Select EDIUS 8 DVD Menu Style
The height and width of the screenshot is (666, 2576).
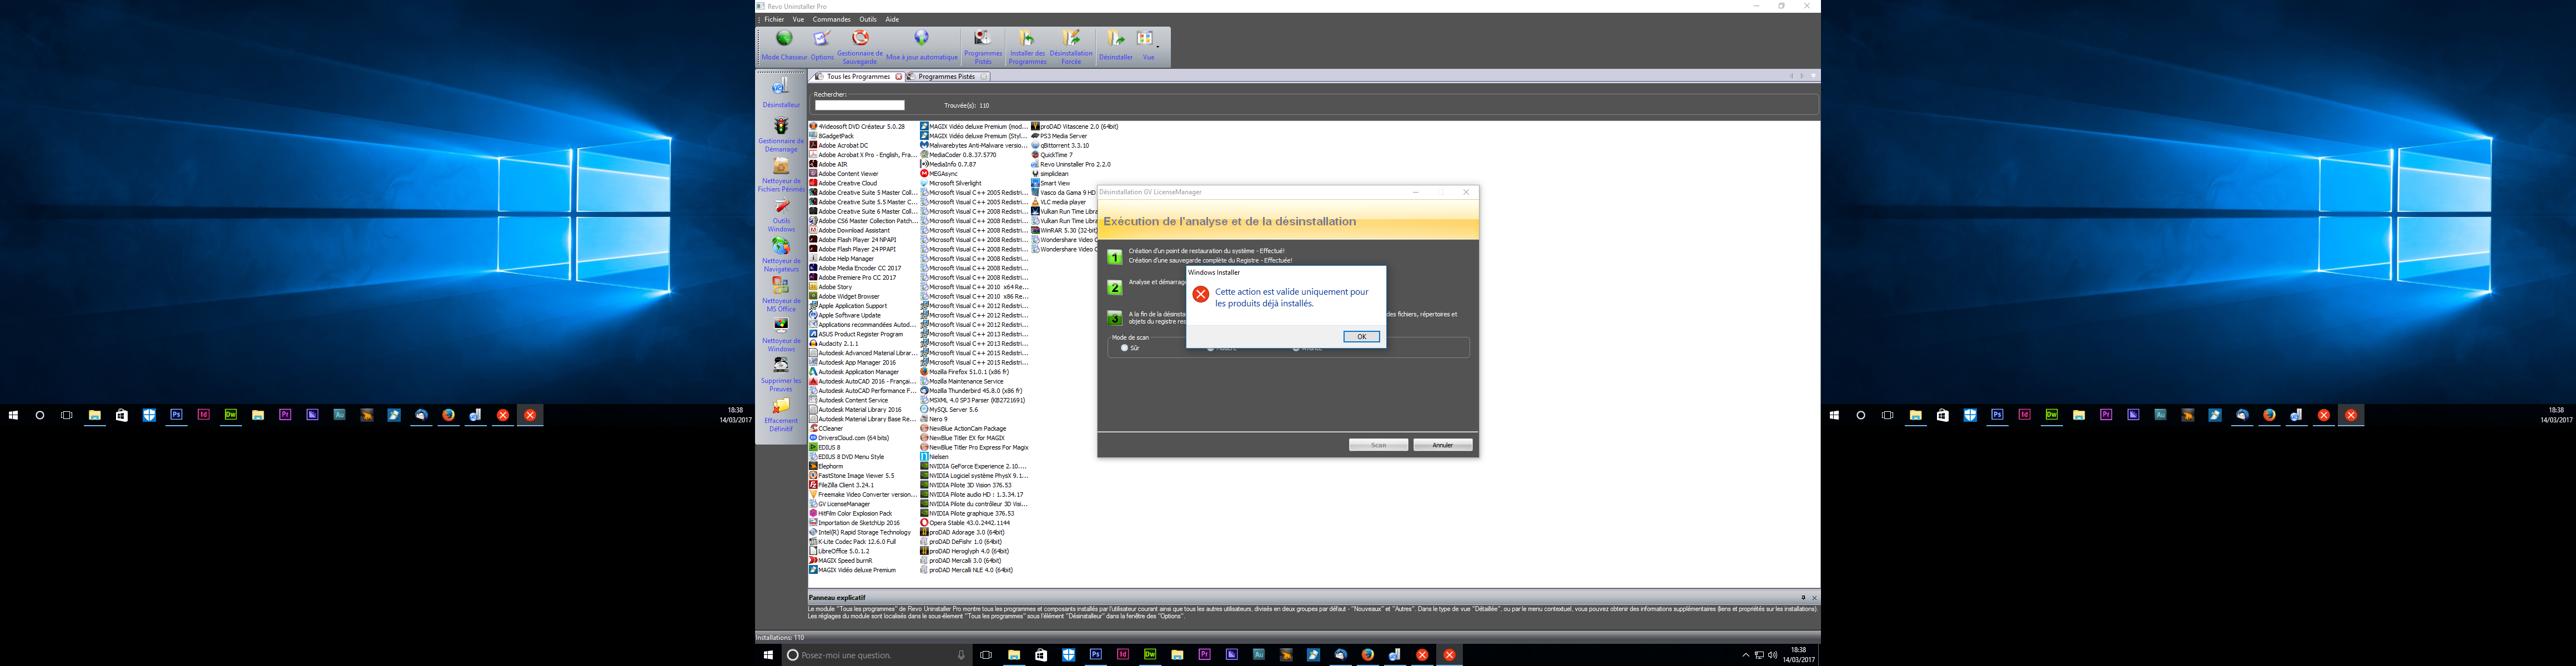coord(847,457)
